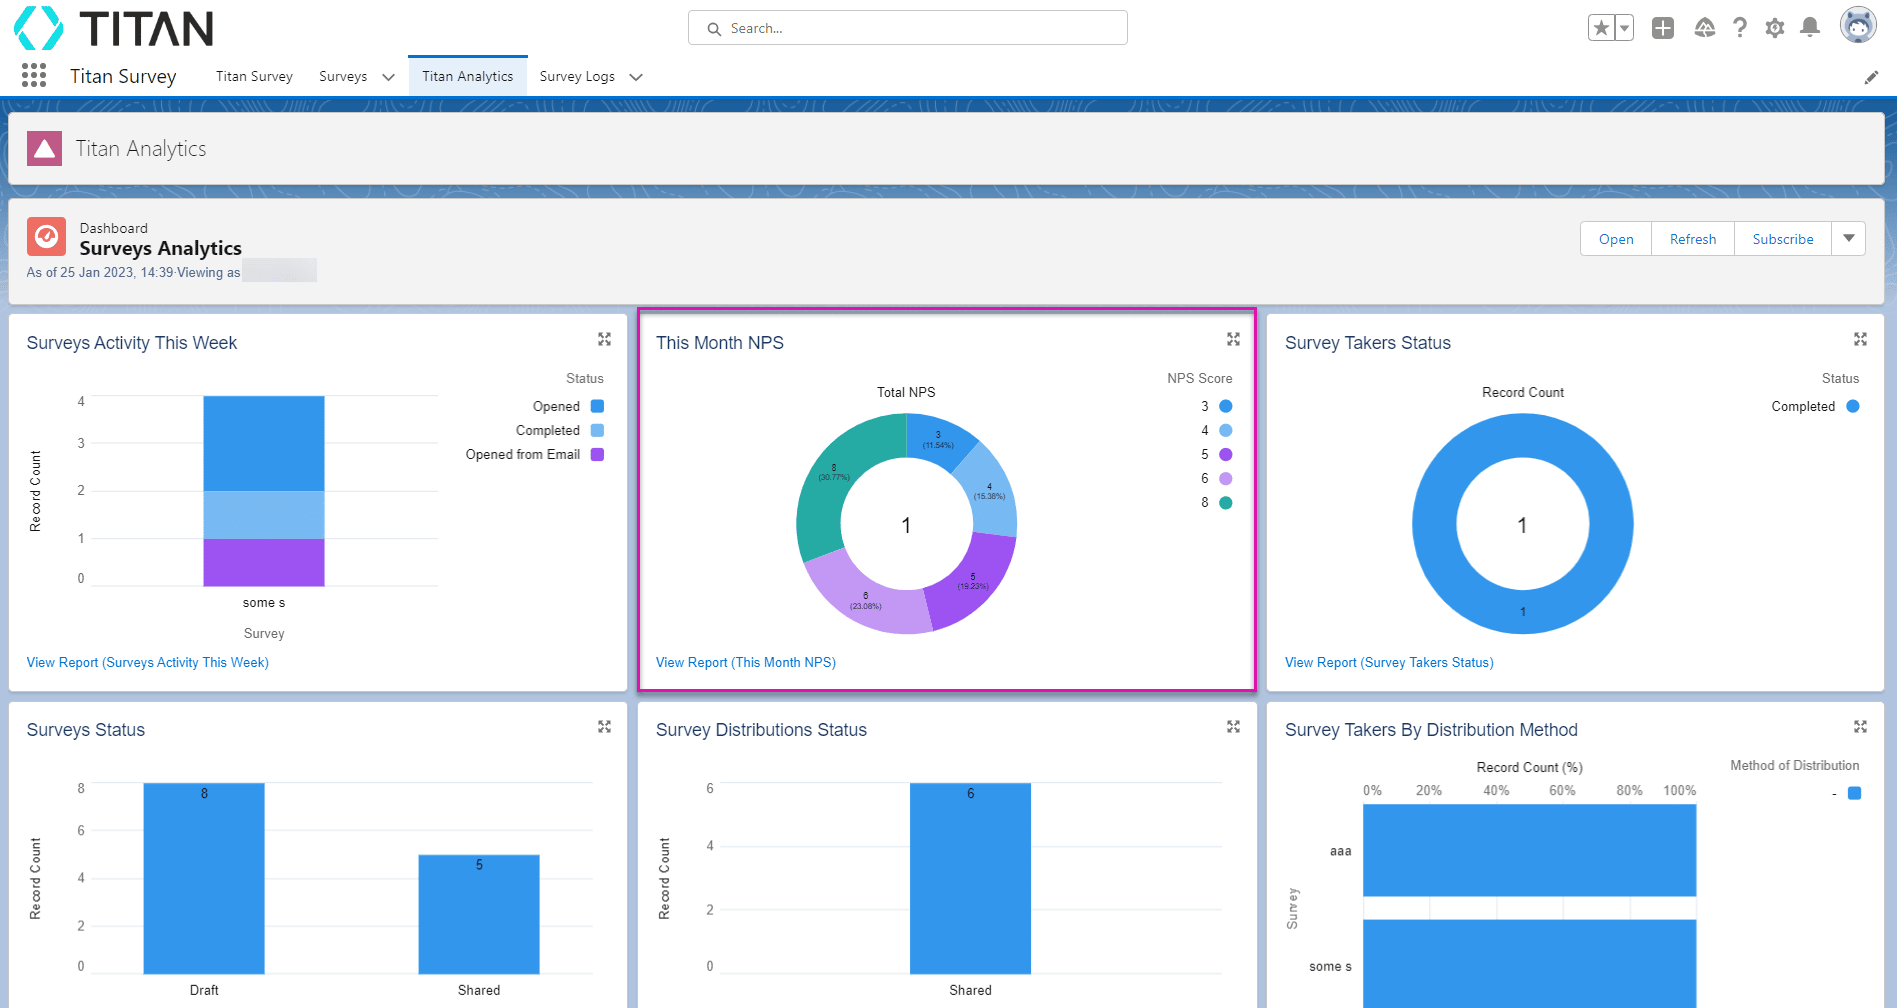Expand the This Month NPS chart
The height and width of the screenshot is (1008, 1897).
click(1233, 340)
